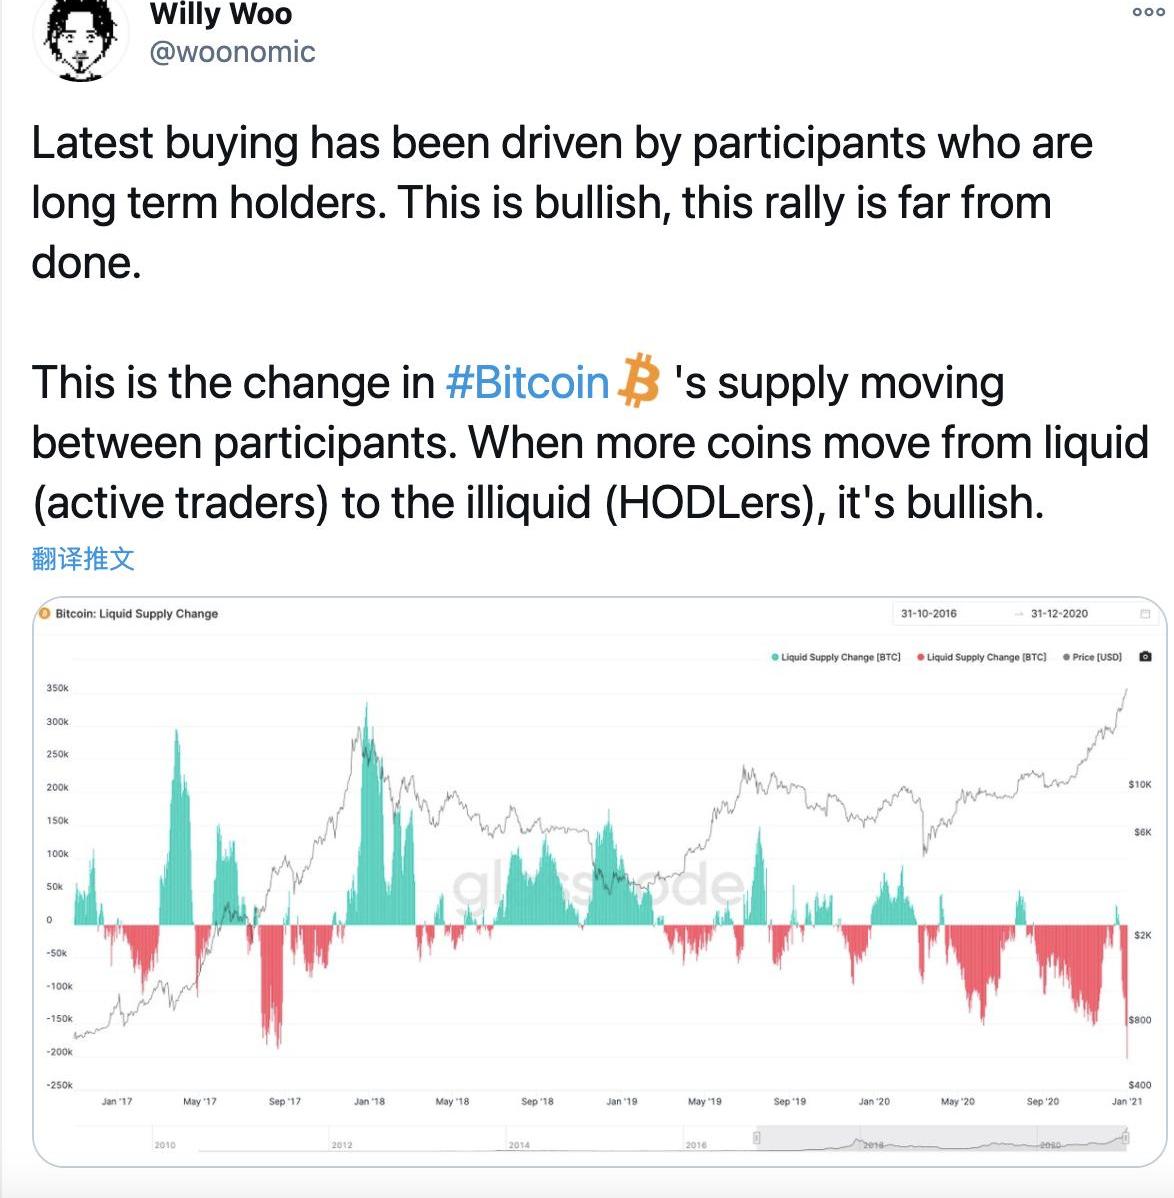
Task: Toggle the Price [USD] legend series
Action: pyautogui.click(x=1092, y=657)
